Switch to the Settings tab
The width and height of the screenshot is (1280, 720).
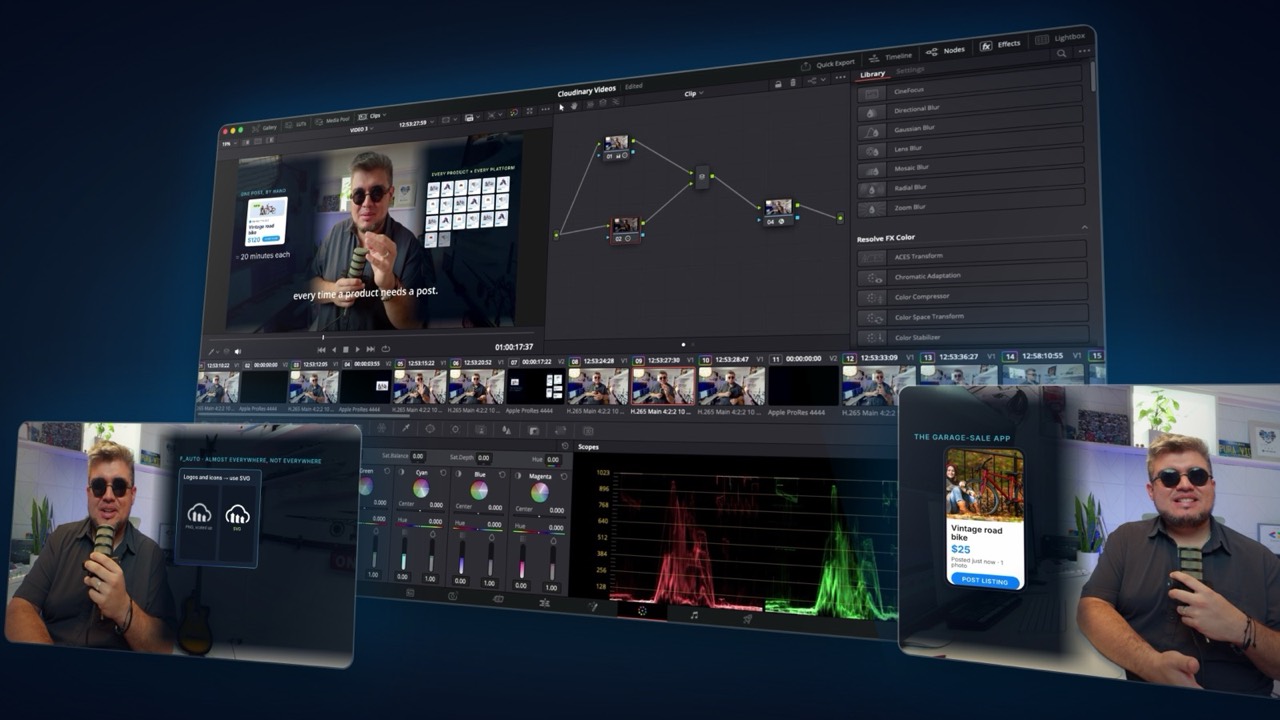point(909,70)
